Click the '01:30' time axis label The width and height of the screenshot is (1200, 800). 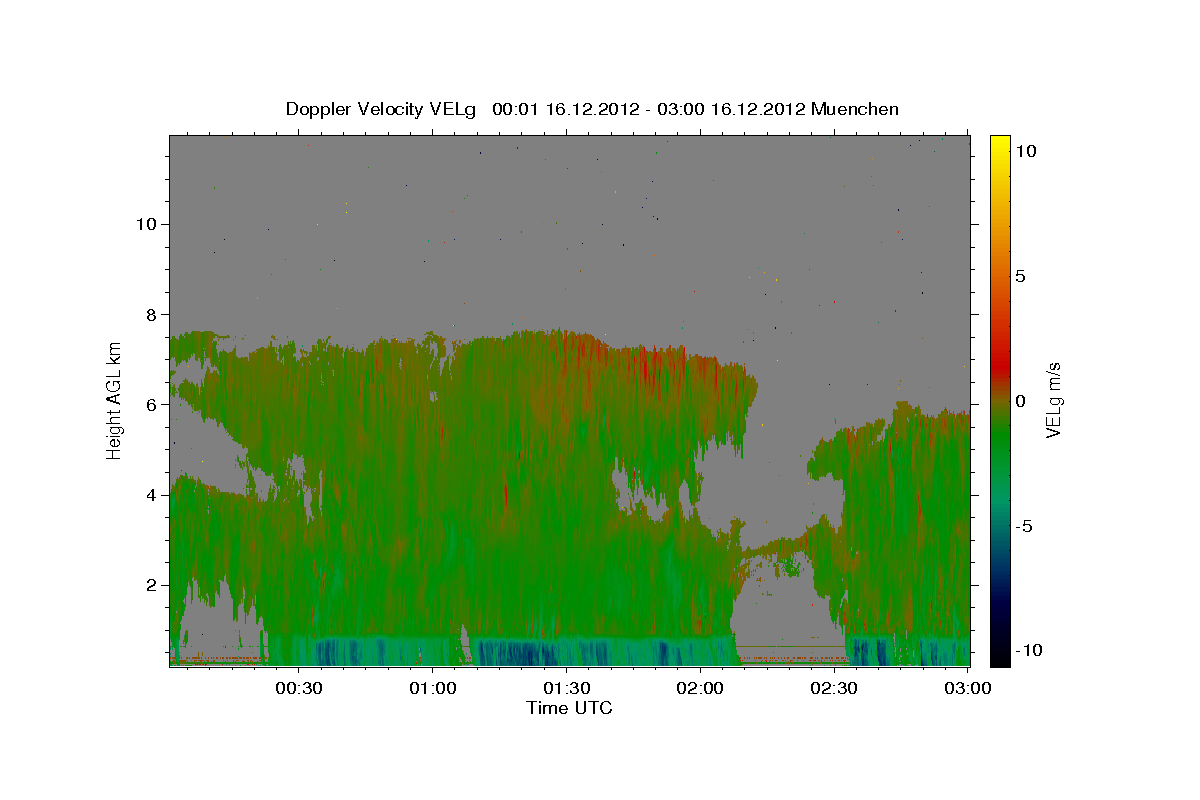(x=566, y=688)
